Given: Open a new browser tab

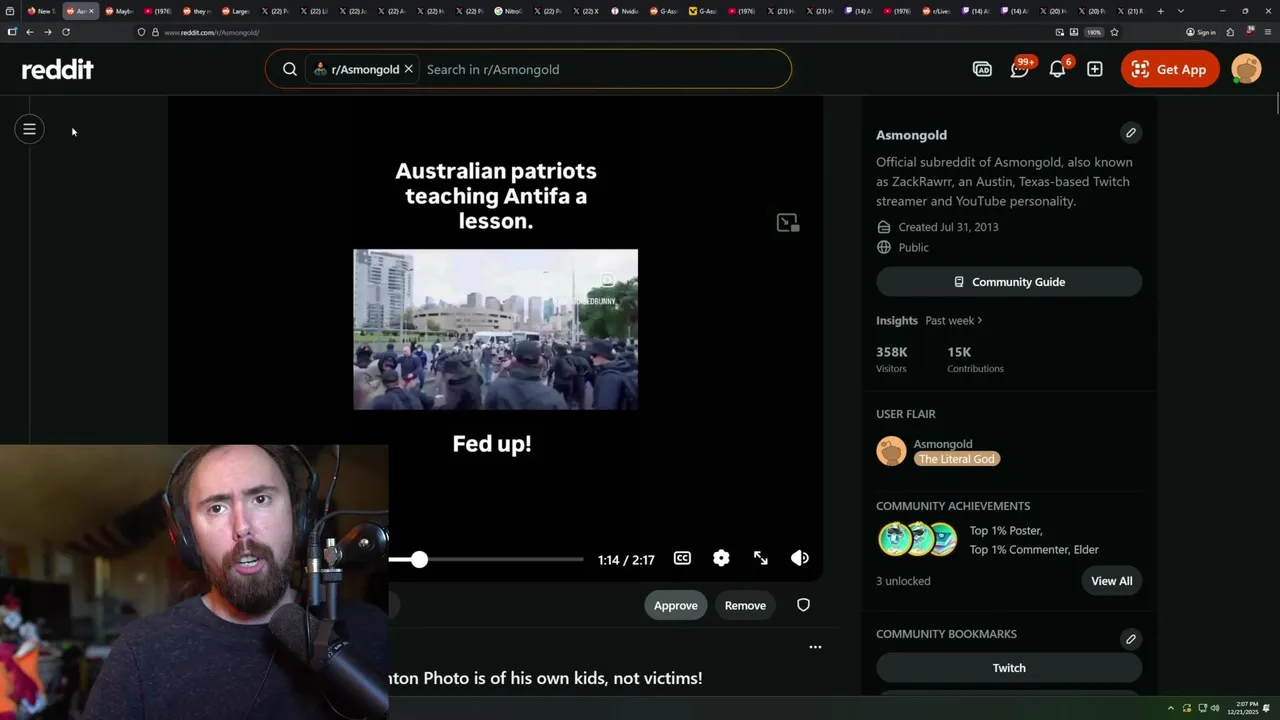Looking at the screenshot, I should 1160,11.
